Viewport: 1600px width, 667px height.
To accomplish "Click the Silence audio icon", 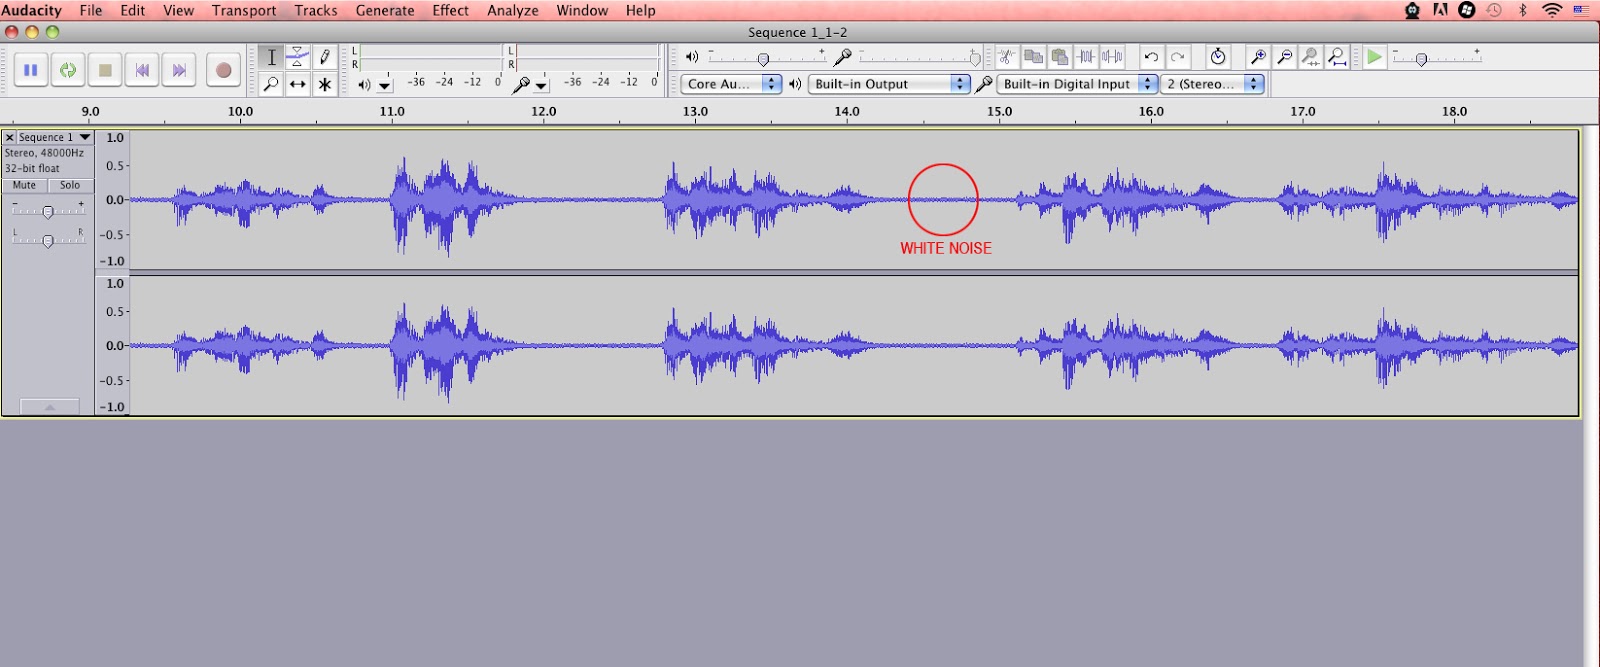I will point(1111,57).
